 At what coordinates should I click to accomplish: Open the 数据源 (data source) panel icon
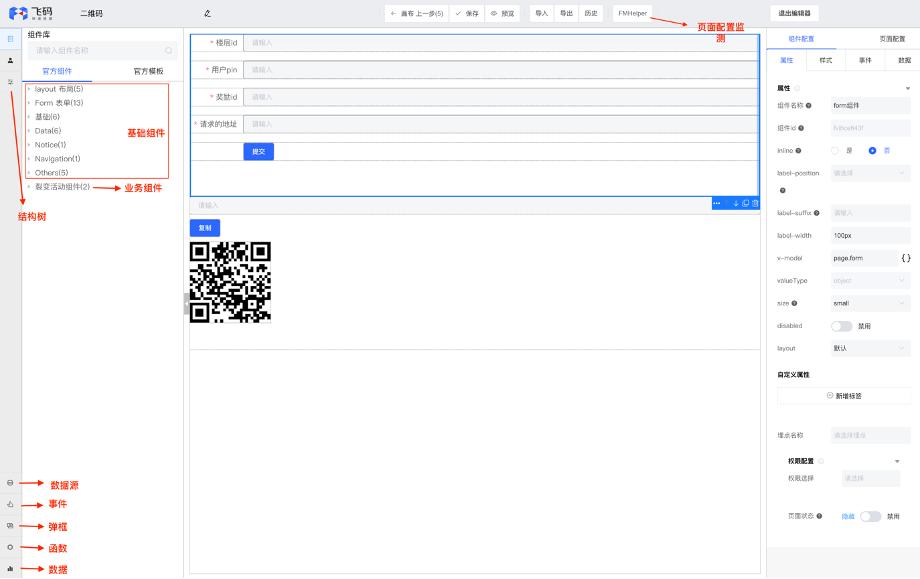coord(9,483)
